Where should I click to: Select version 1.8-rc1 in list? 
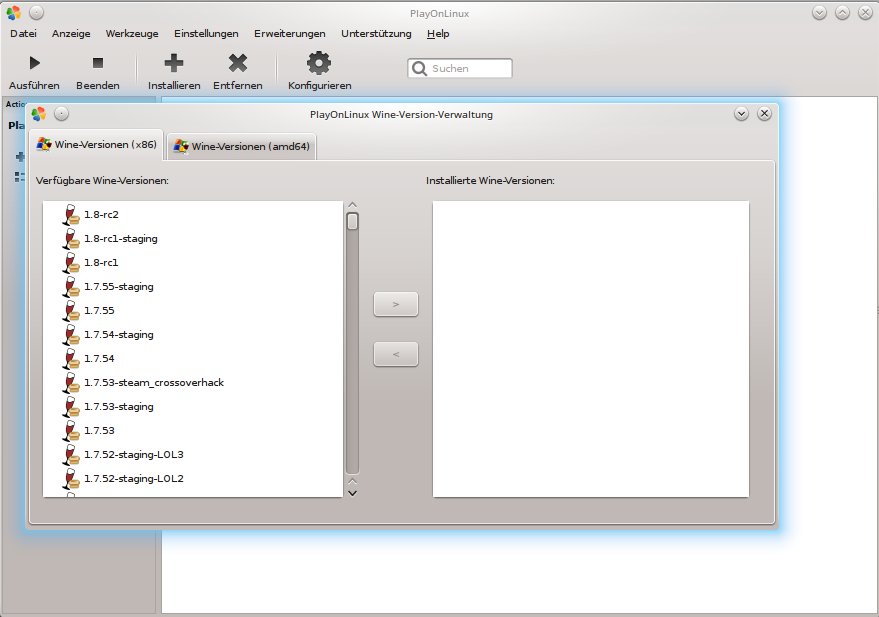point(101,263)
